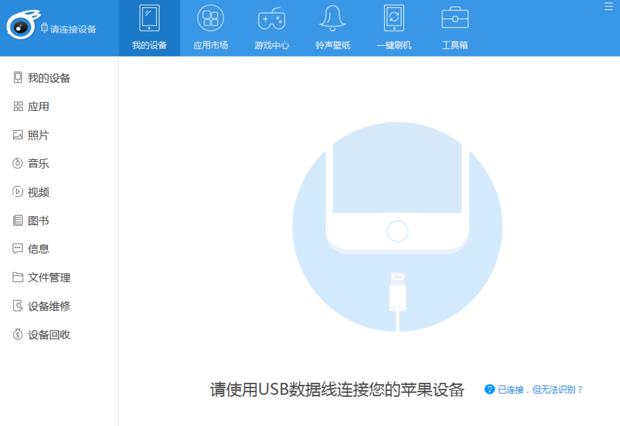Click the grid icon beside 应用
Image resolution: width=620 pixels, height=426 pixels.
click(18, 106)
